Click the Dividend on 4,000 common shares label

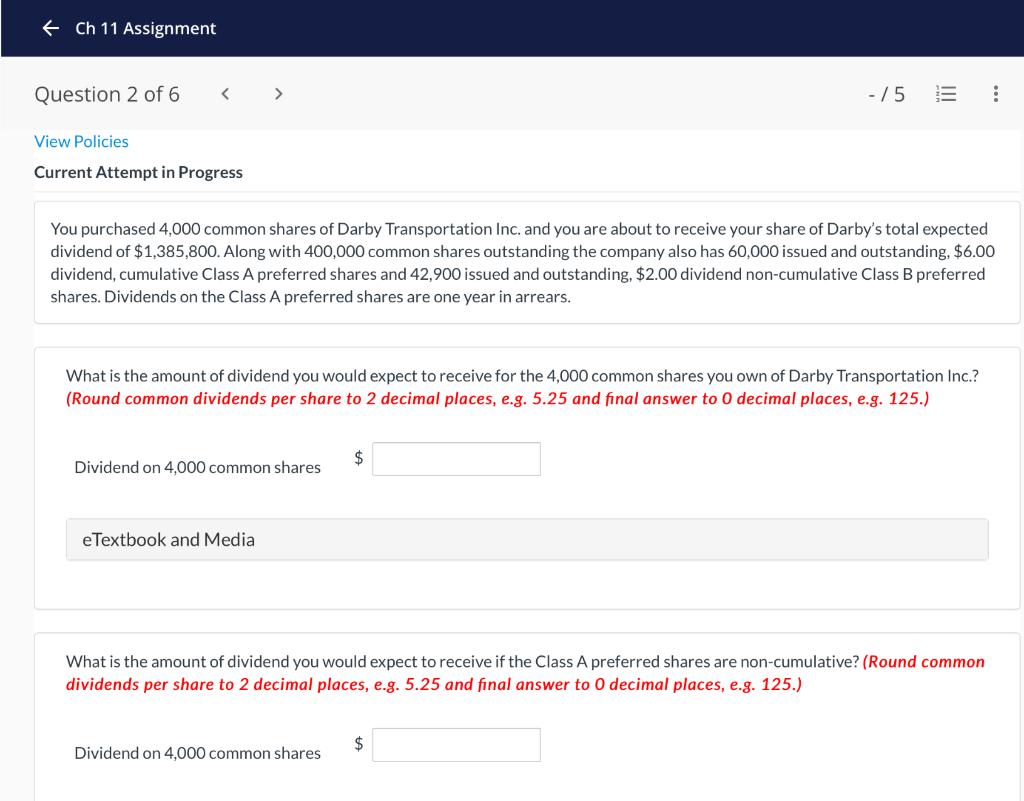197,467
